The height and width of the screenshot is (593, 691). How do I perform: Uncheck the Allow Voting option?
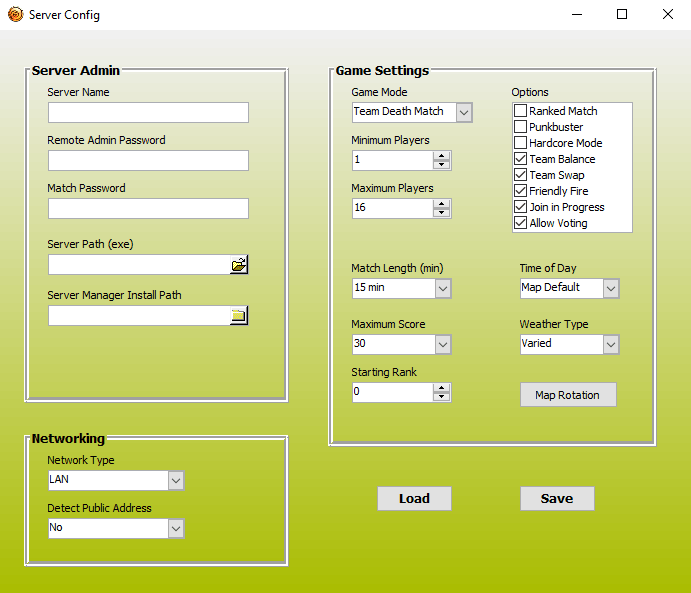521,223
